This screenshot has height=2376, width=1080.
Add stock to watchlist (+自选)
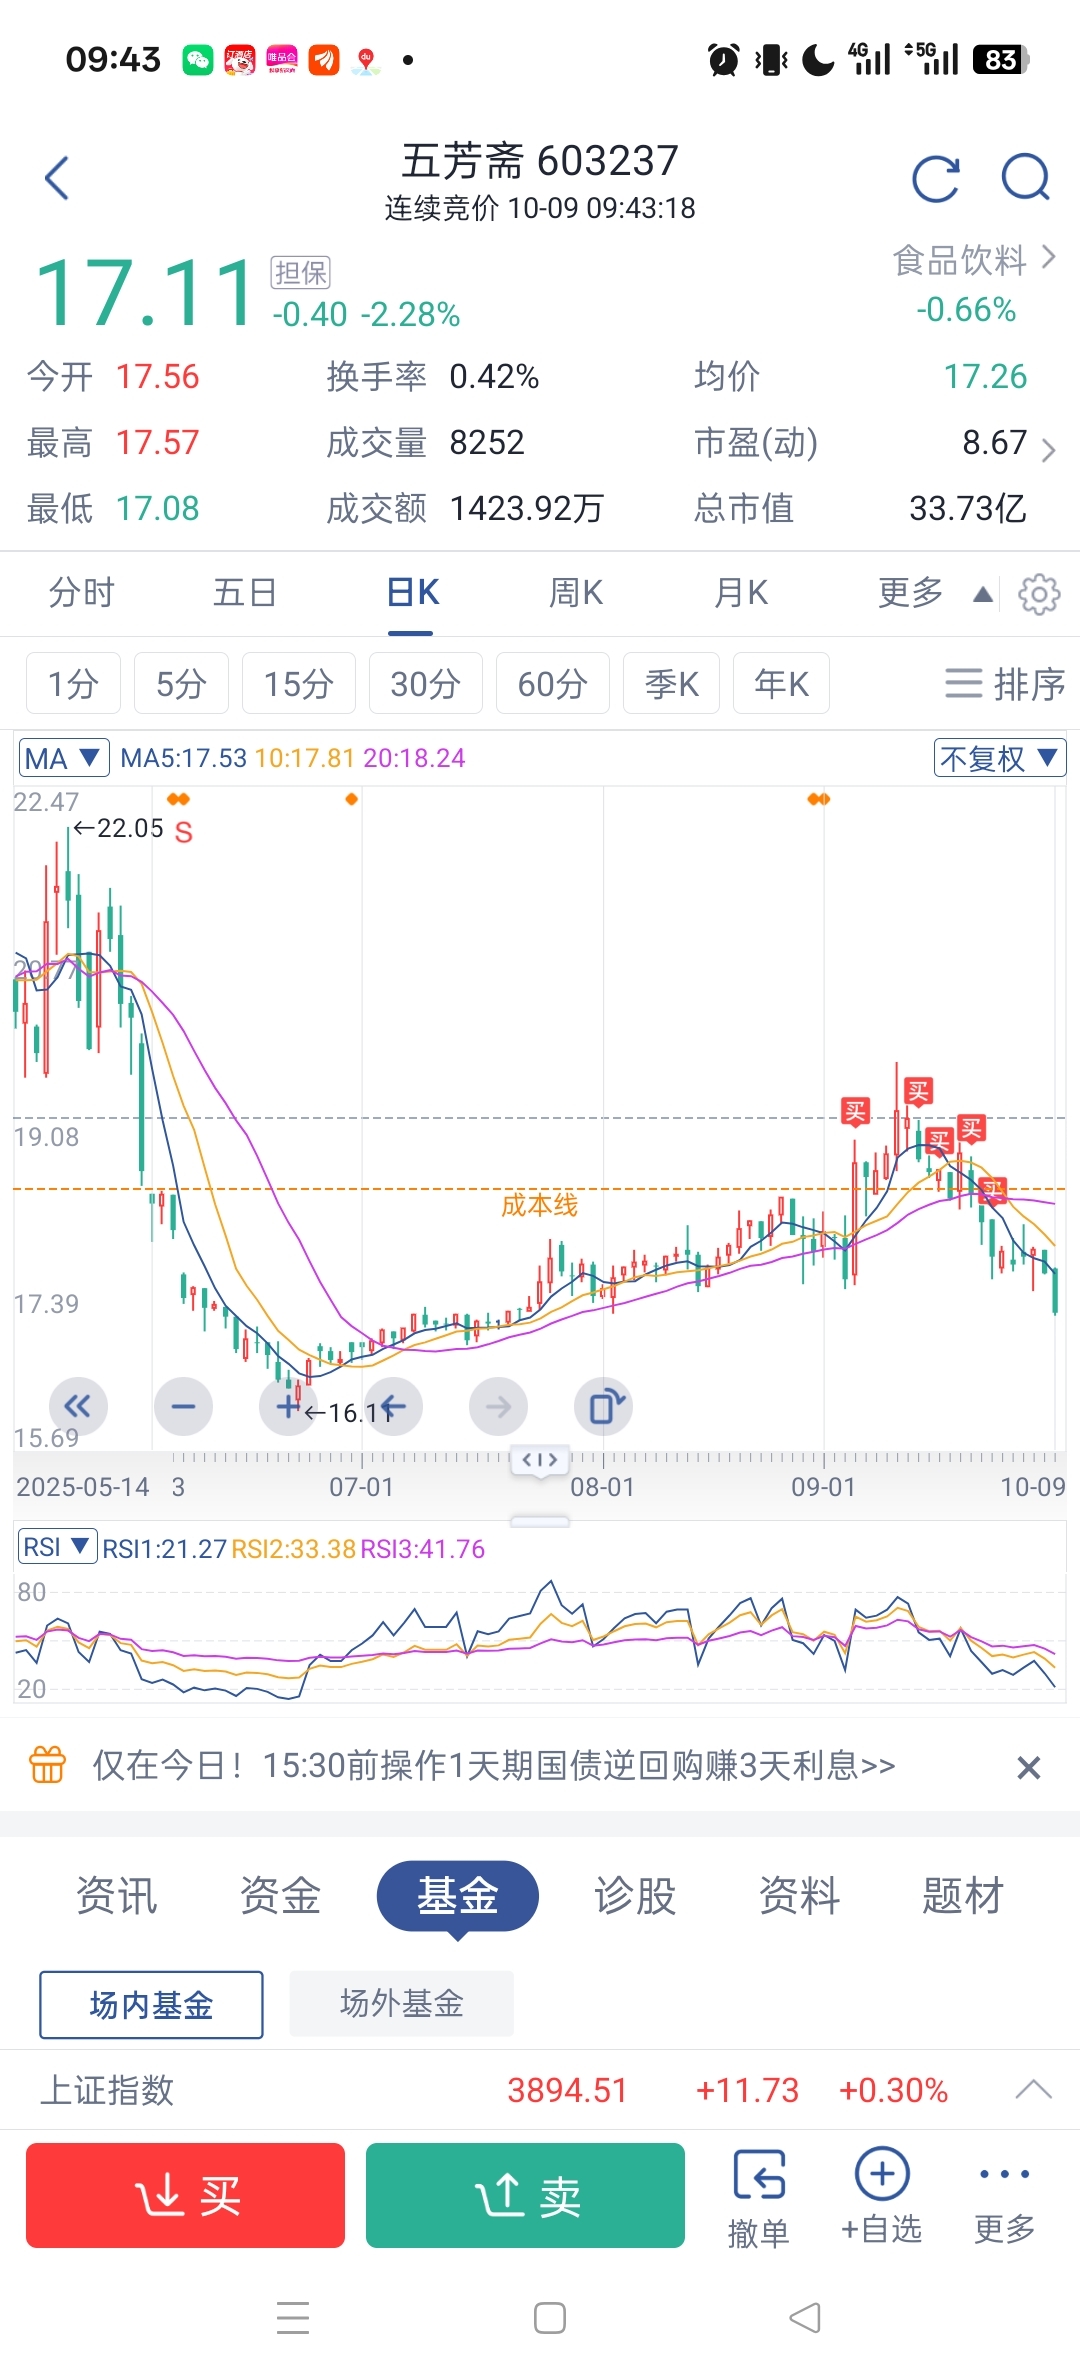pos(882,2195)
